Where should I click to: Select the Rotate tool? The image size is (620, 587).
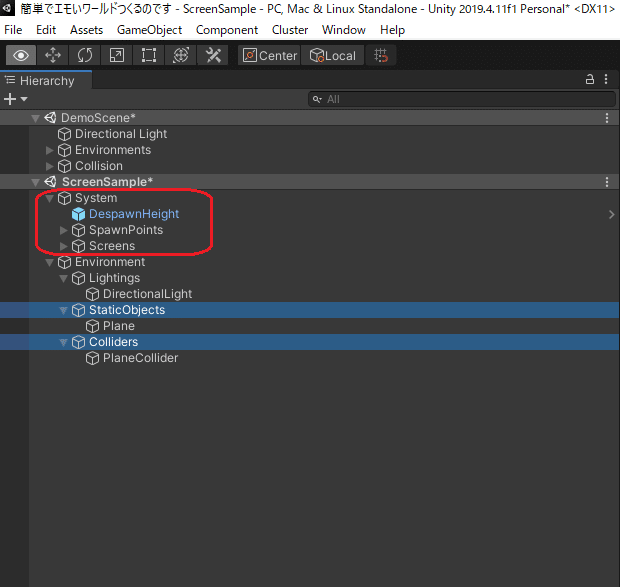pos(85,55)
